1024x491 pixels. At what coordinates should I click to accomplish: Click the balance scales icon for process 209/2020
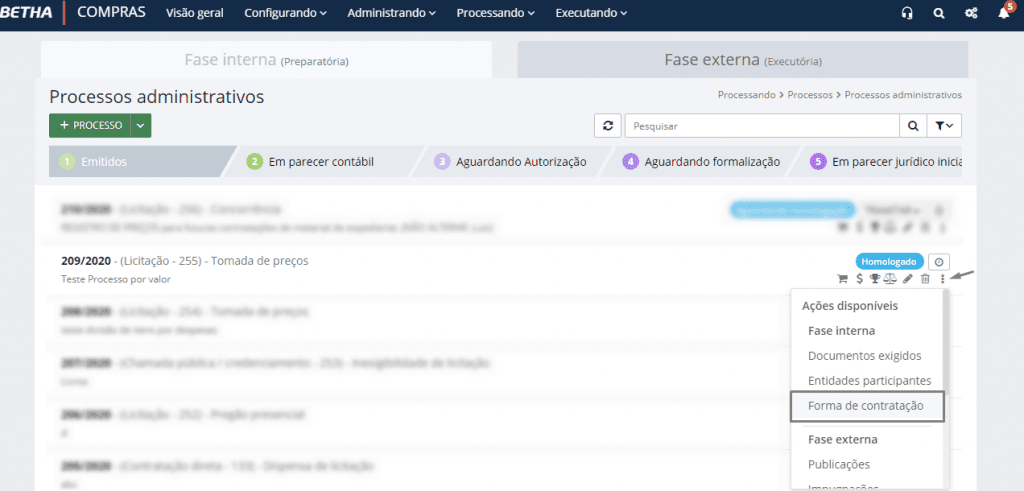pos(890,279)
